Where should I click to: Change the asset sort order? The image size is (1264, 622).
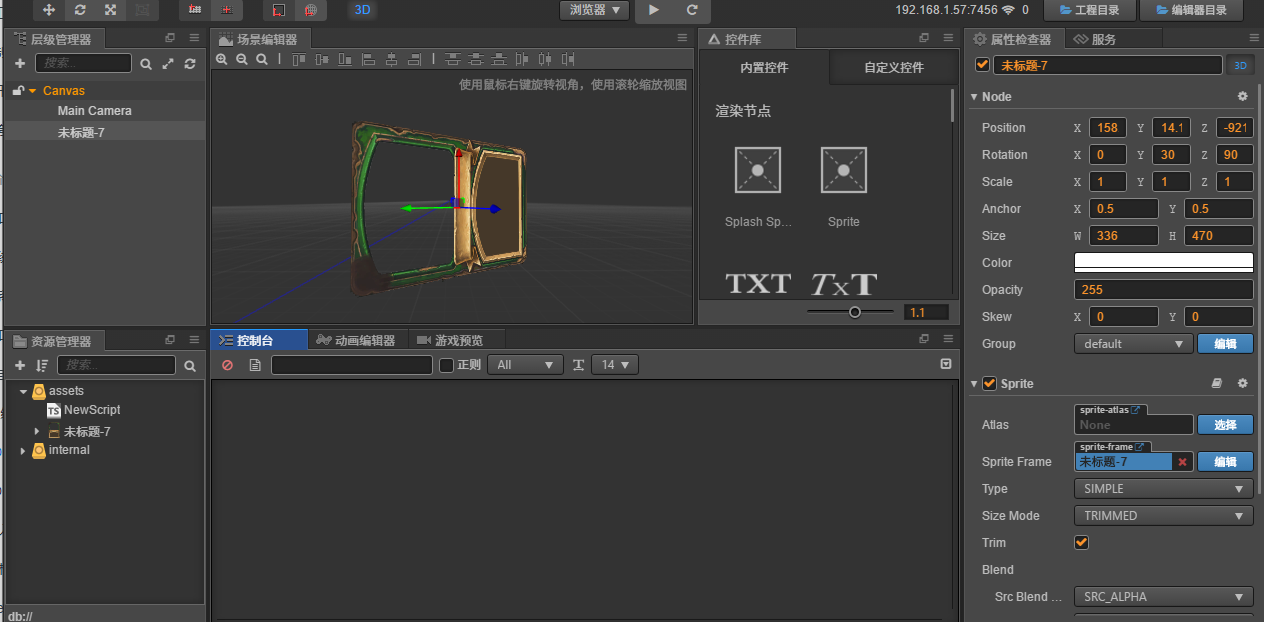click(42, 365)
